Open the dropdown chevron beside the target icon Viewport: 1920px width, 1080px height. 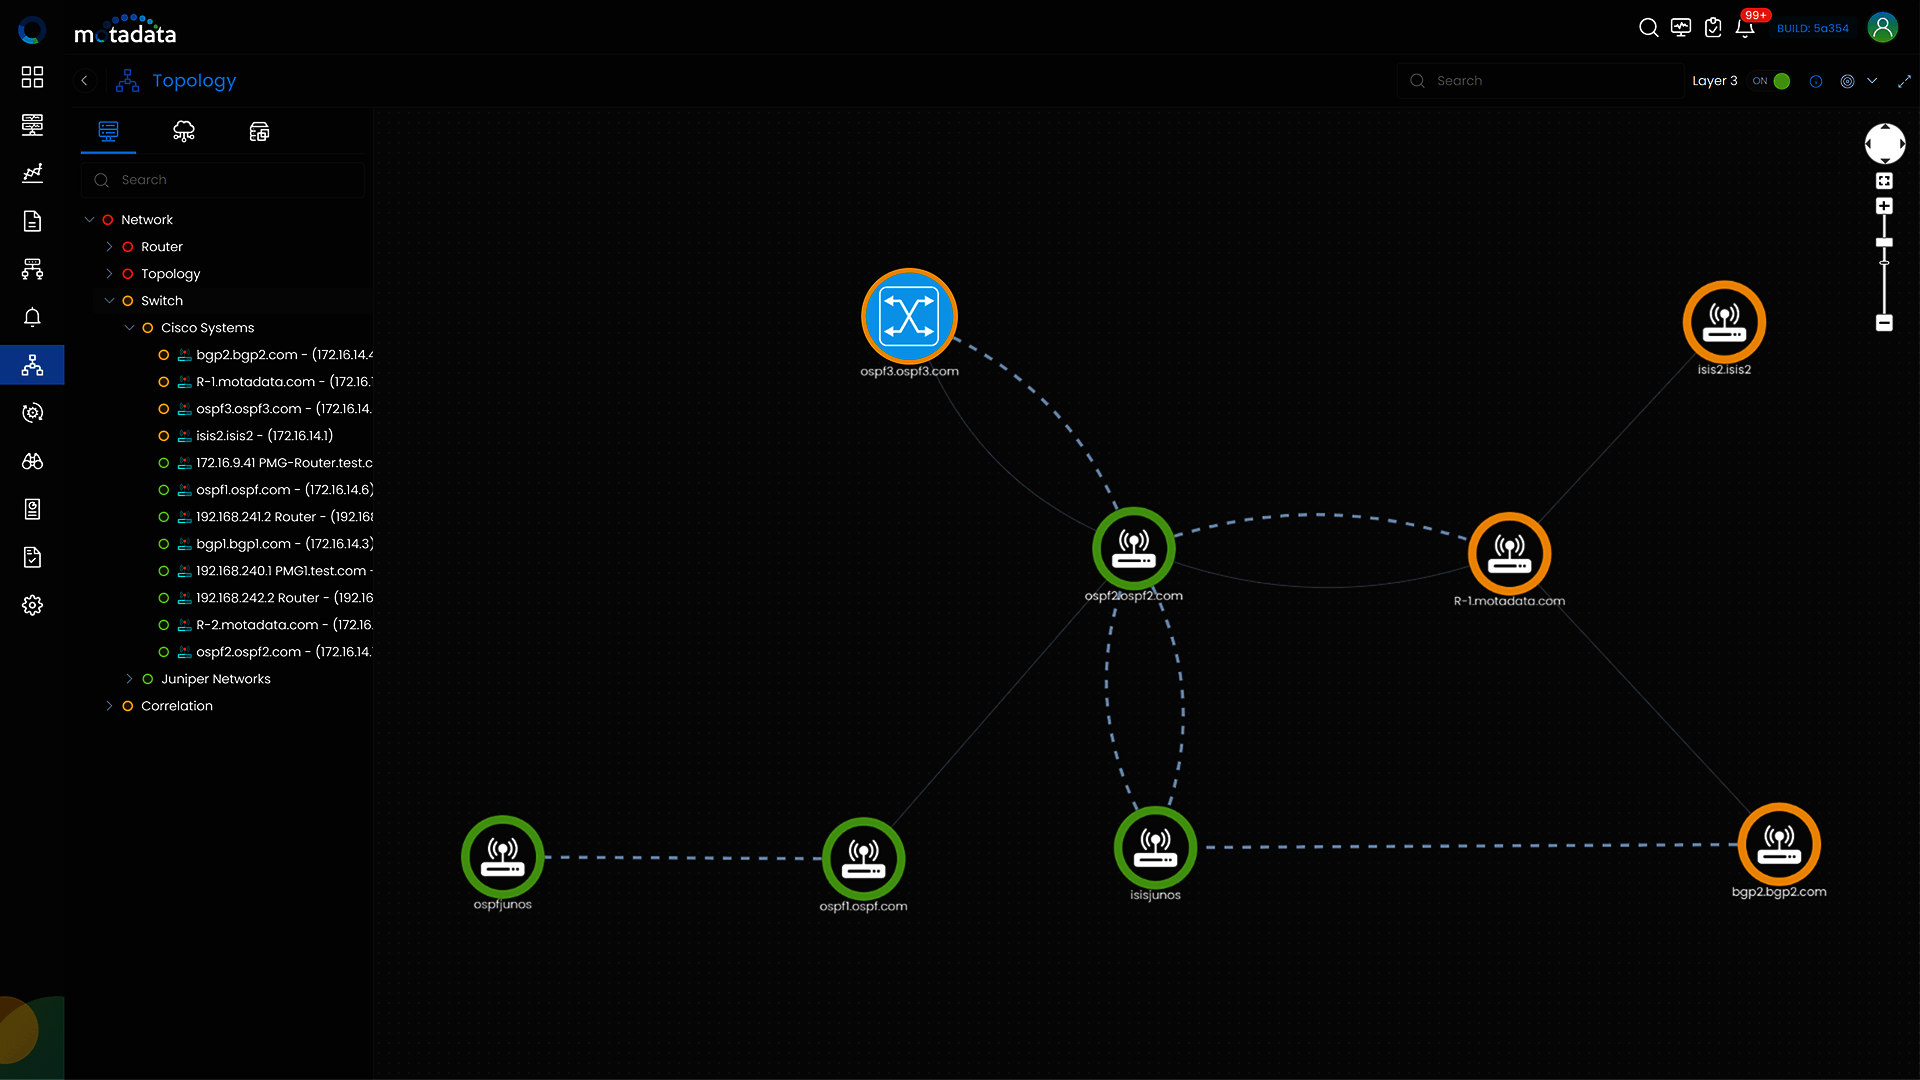(x=1872, y=81)
